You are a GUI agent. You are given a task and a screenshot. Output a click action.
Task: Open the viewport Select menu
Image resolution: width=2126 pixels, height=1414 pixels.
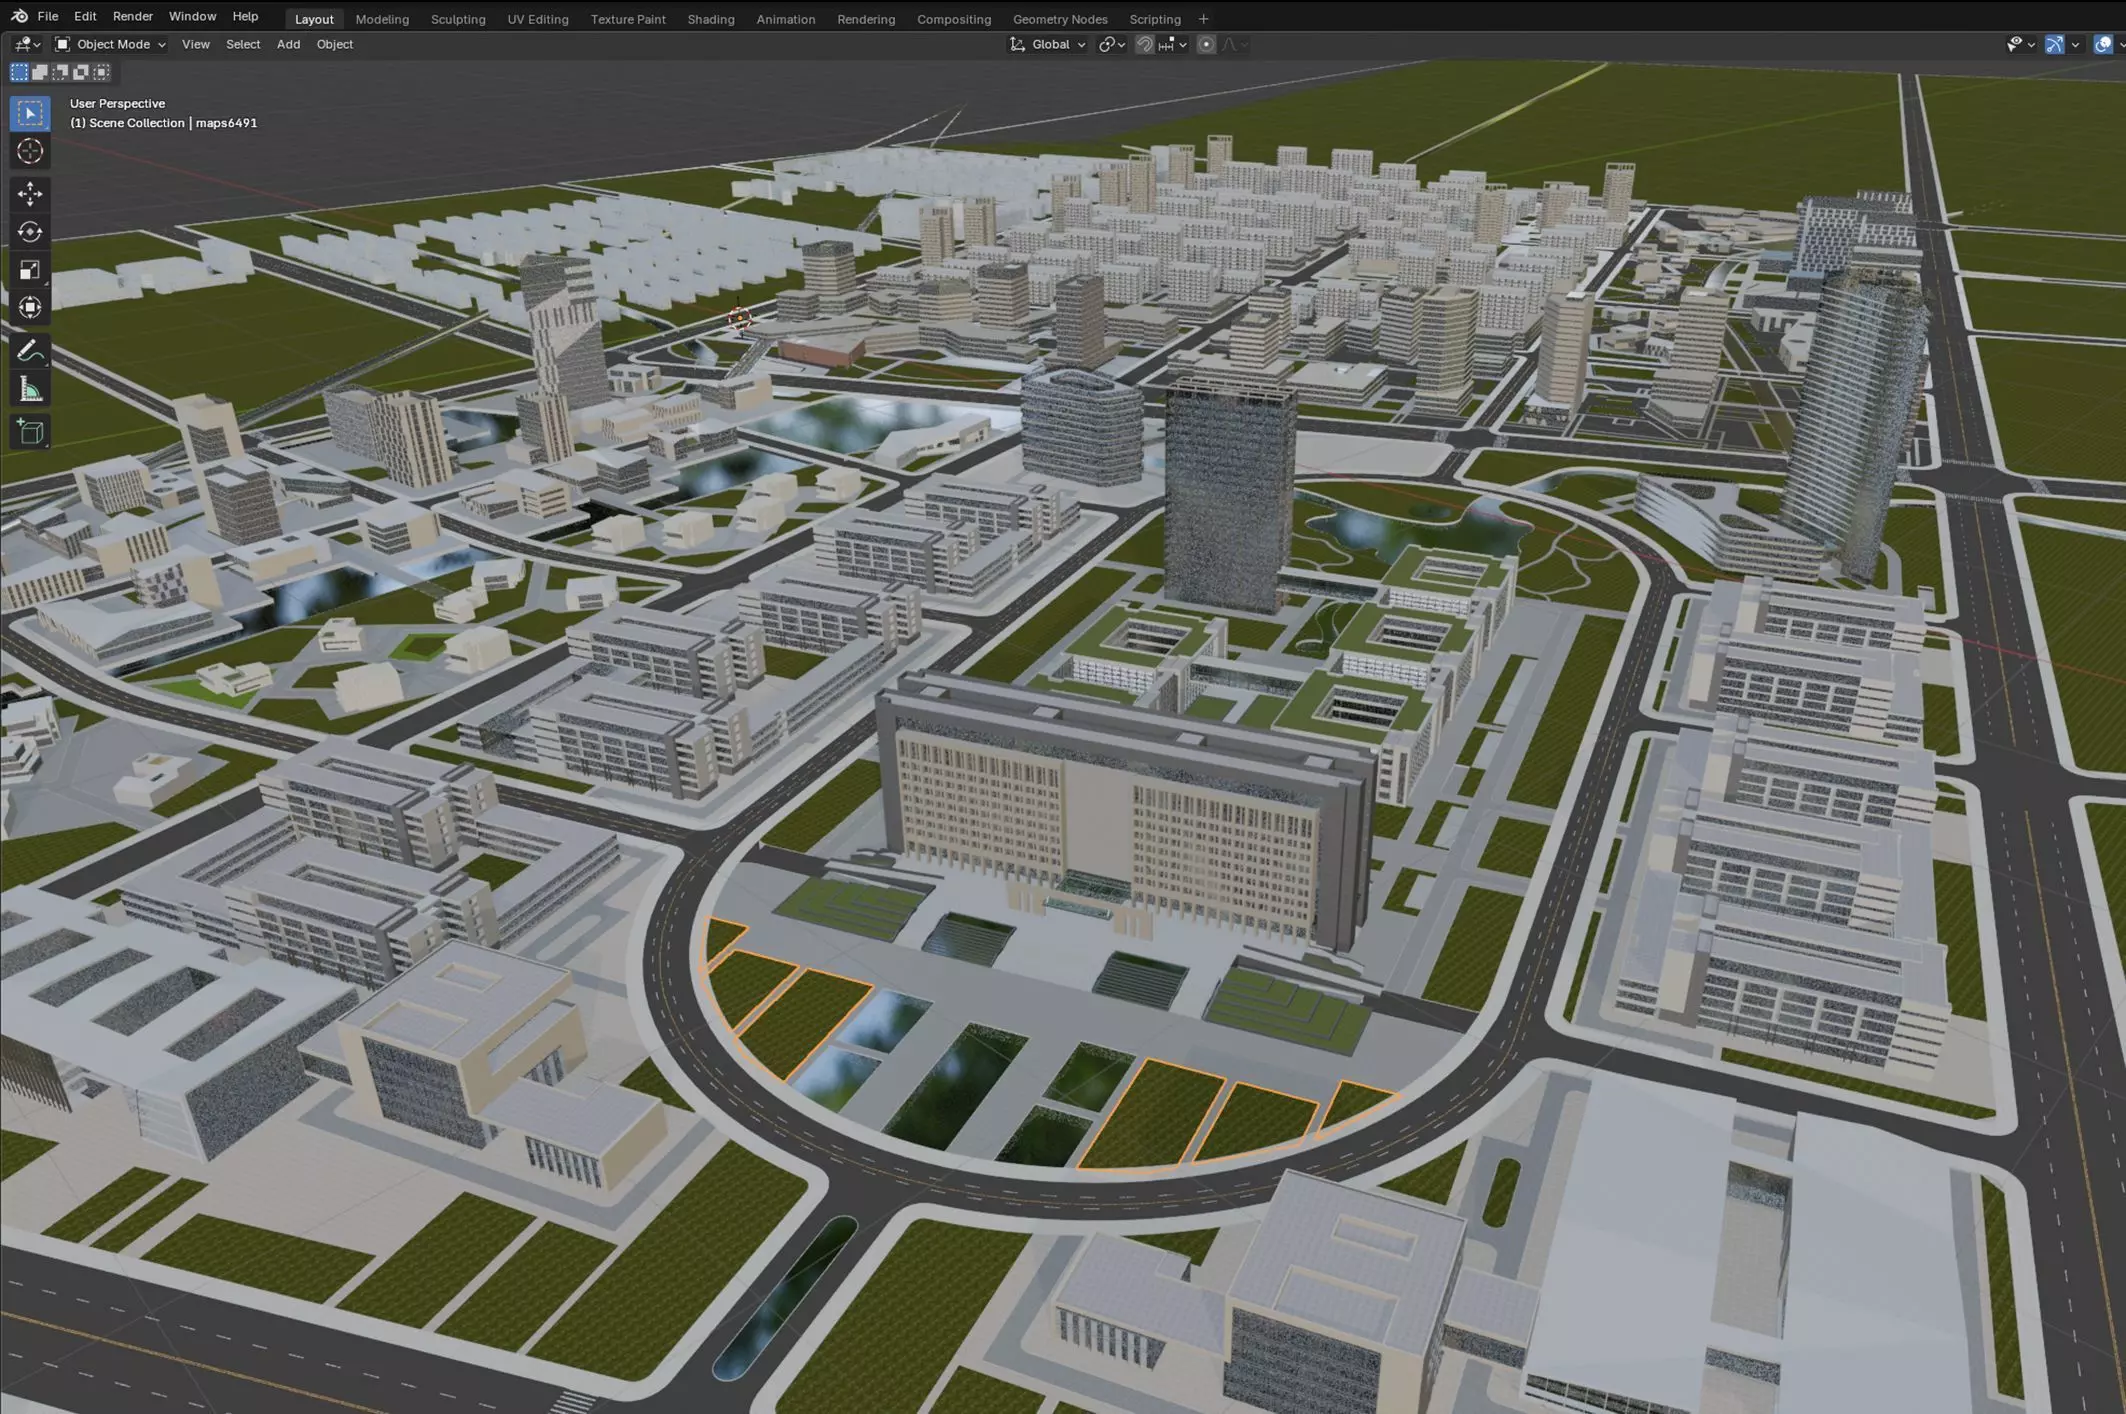click(242, 44)
